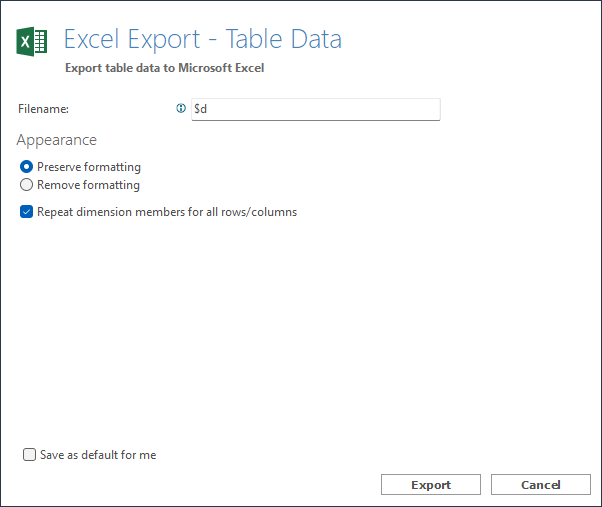Screen dimensions: 602x507
Task: Cancel the Excel export dialog
Action: [x=541, y=484]
